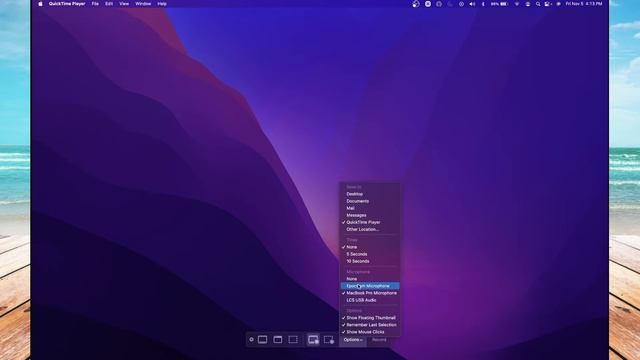Screen dimensions: 640x360
Task: Click the Wi-Fi icon in menu bar
Action: point(517,4)
